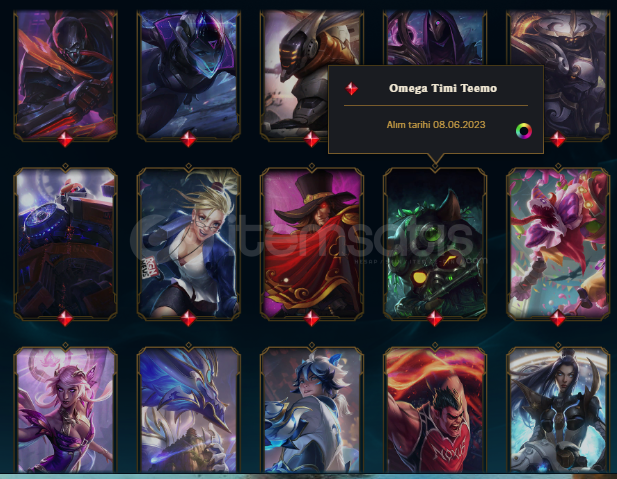Click red gem under purple-visor assassin card
This screenshot has width=617, height=479.
click(x=188, y=139)
